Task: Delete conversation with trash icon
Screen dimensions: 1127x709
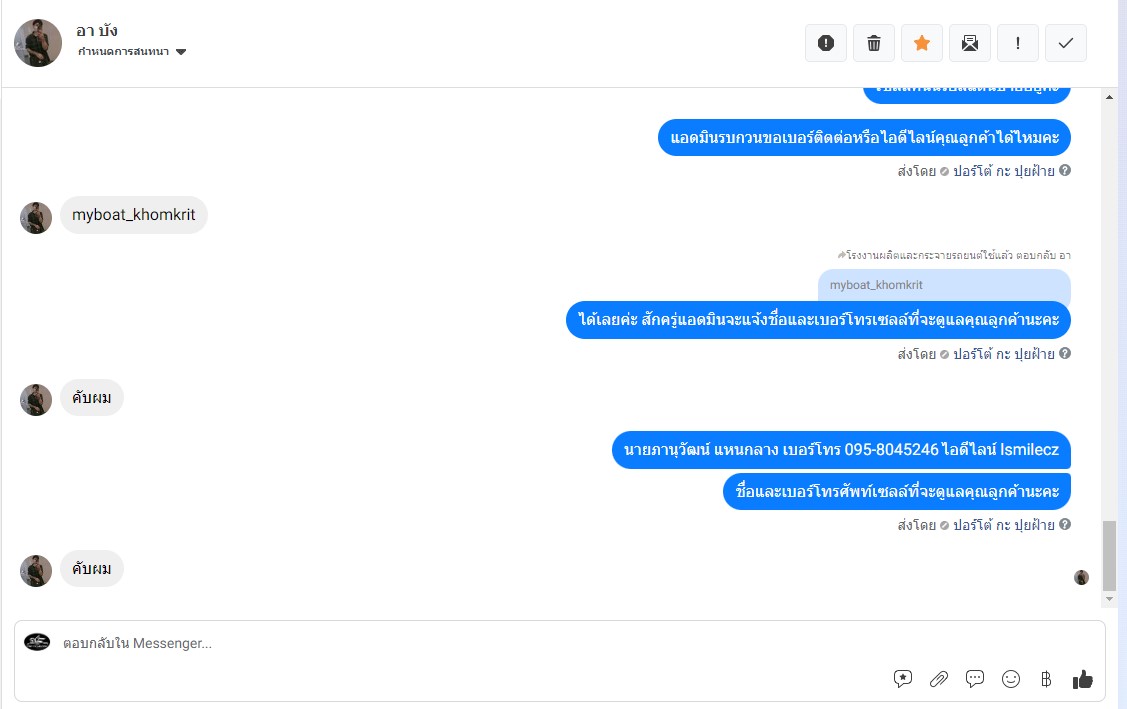Action: pyautogui.click(x=874, y=43)
